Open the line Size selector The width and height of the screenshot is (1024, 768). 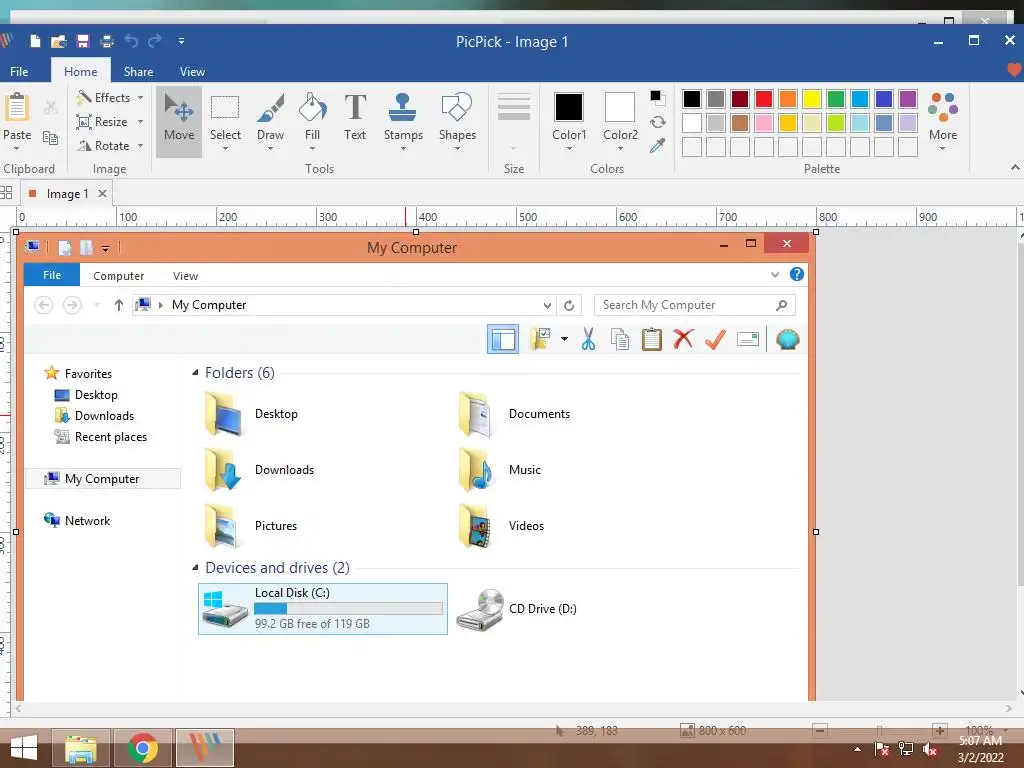(514, 121)
